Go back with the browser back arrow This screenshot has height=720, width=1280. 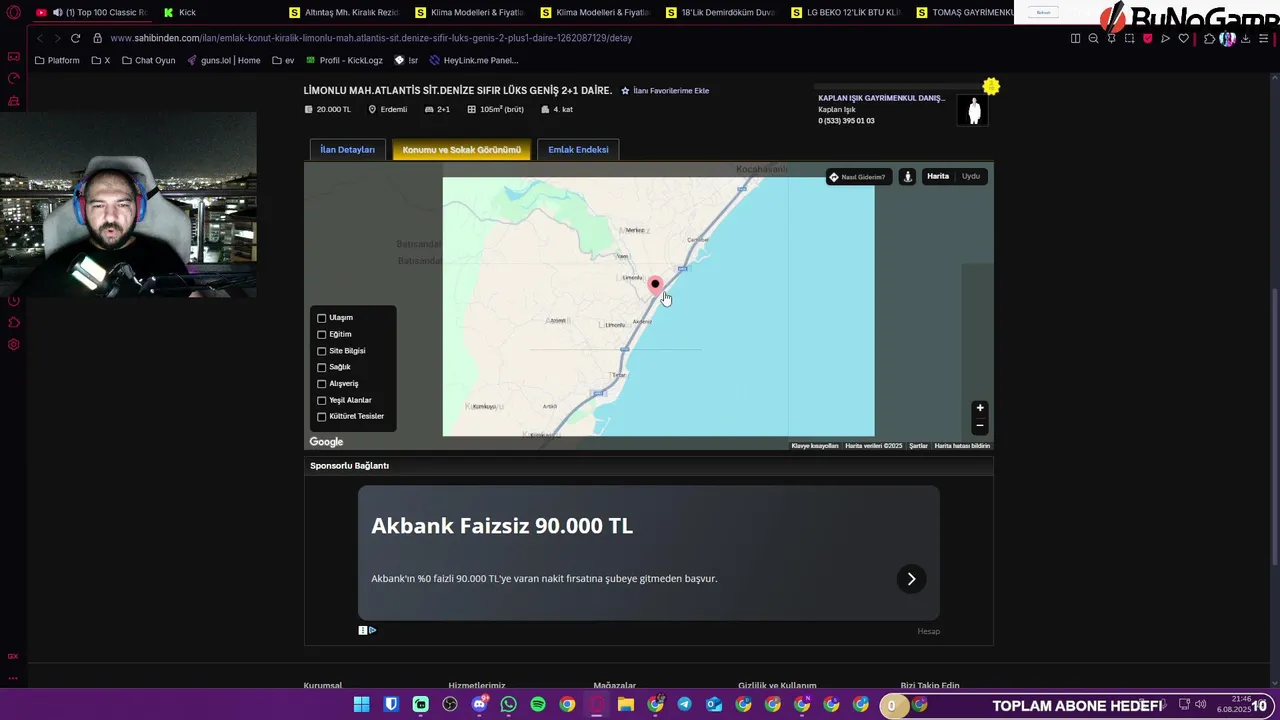pos(39,38)
